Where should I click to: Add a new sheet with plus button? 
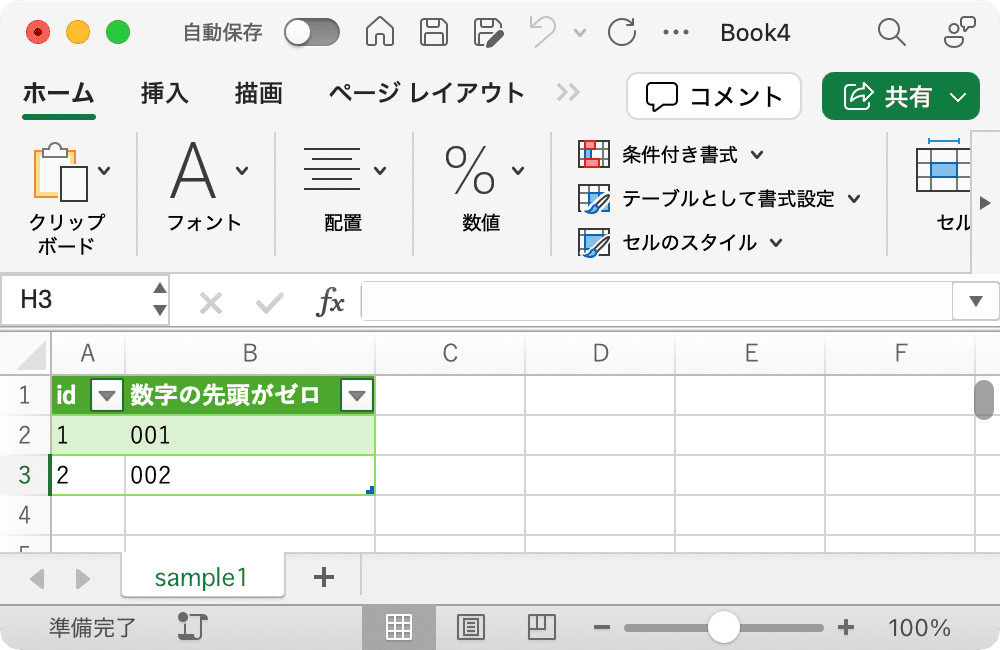pyautogui.click(x=324, y=577)
